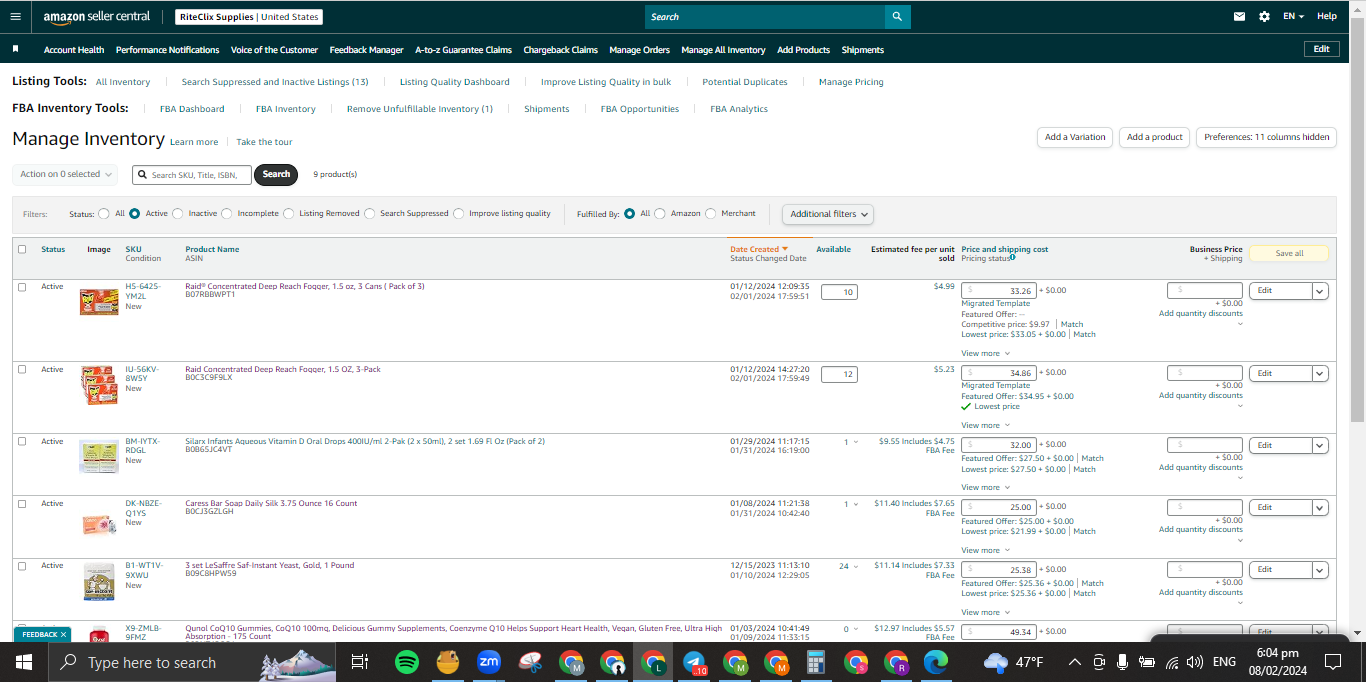This screenshot has height=682, width=1366.
Task: Select checkbox for SKU HS-6425-YM2L row
Action: [22, 287]
